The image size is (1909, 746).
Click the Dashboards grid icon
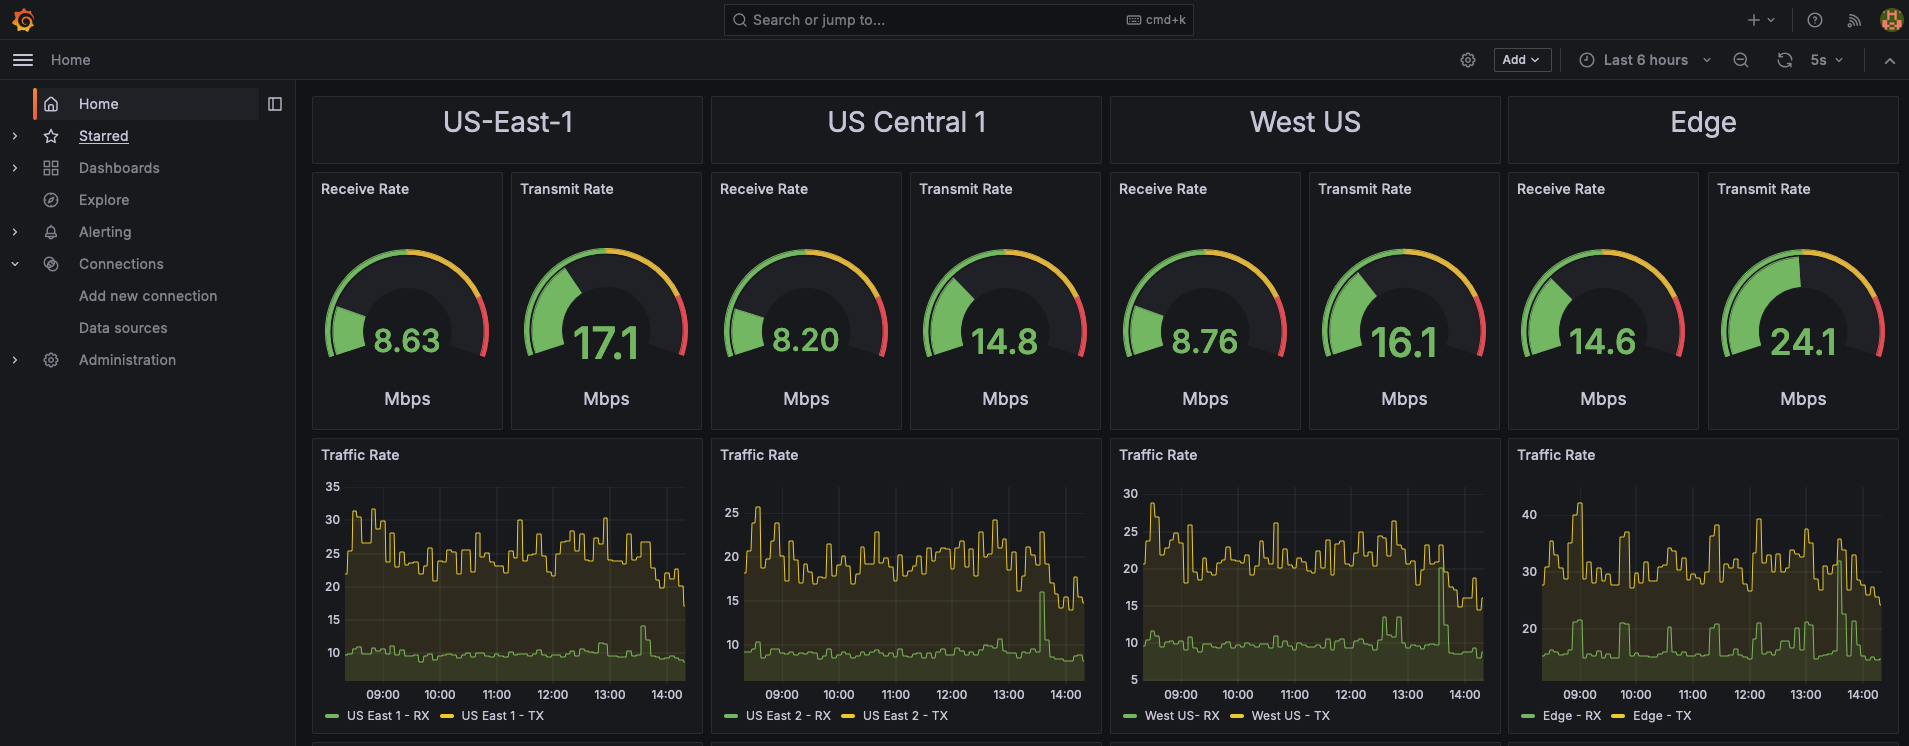coord(51,168)
